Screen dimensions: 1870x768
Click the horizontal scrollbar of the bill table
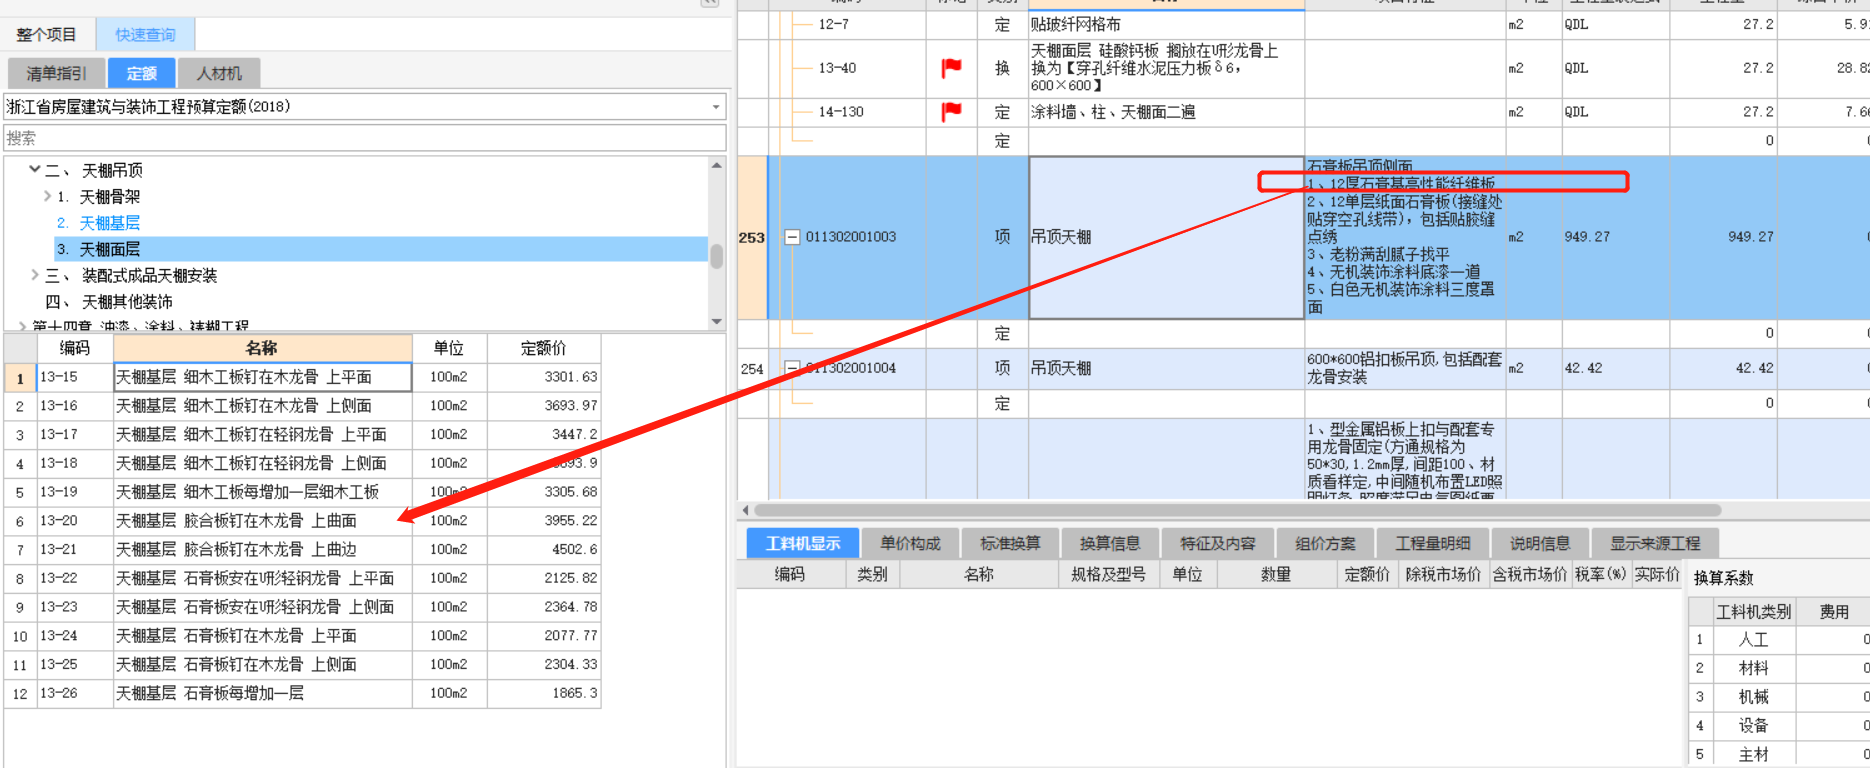coord(1237,510)
